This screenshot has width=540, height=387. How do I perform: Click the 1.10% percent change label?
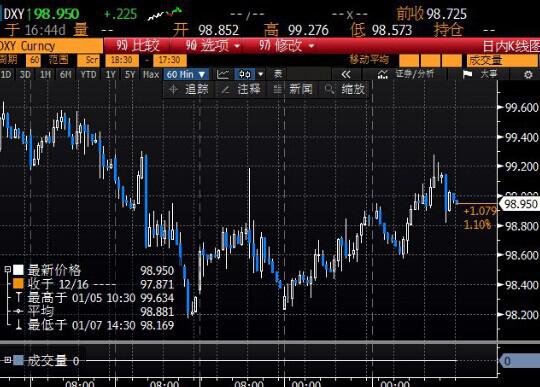(x=477, y=225)
